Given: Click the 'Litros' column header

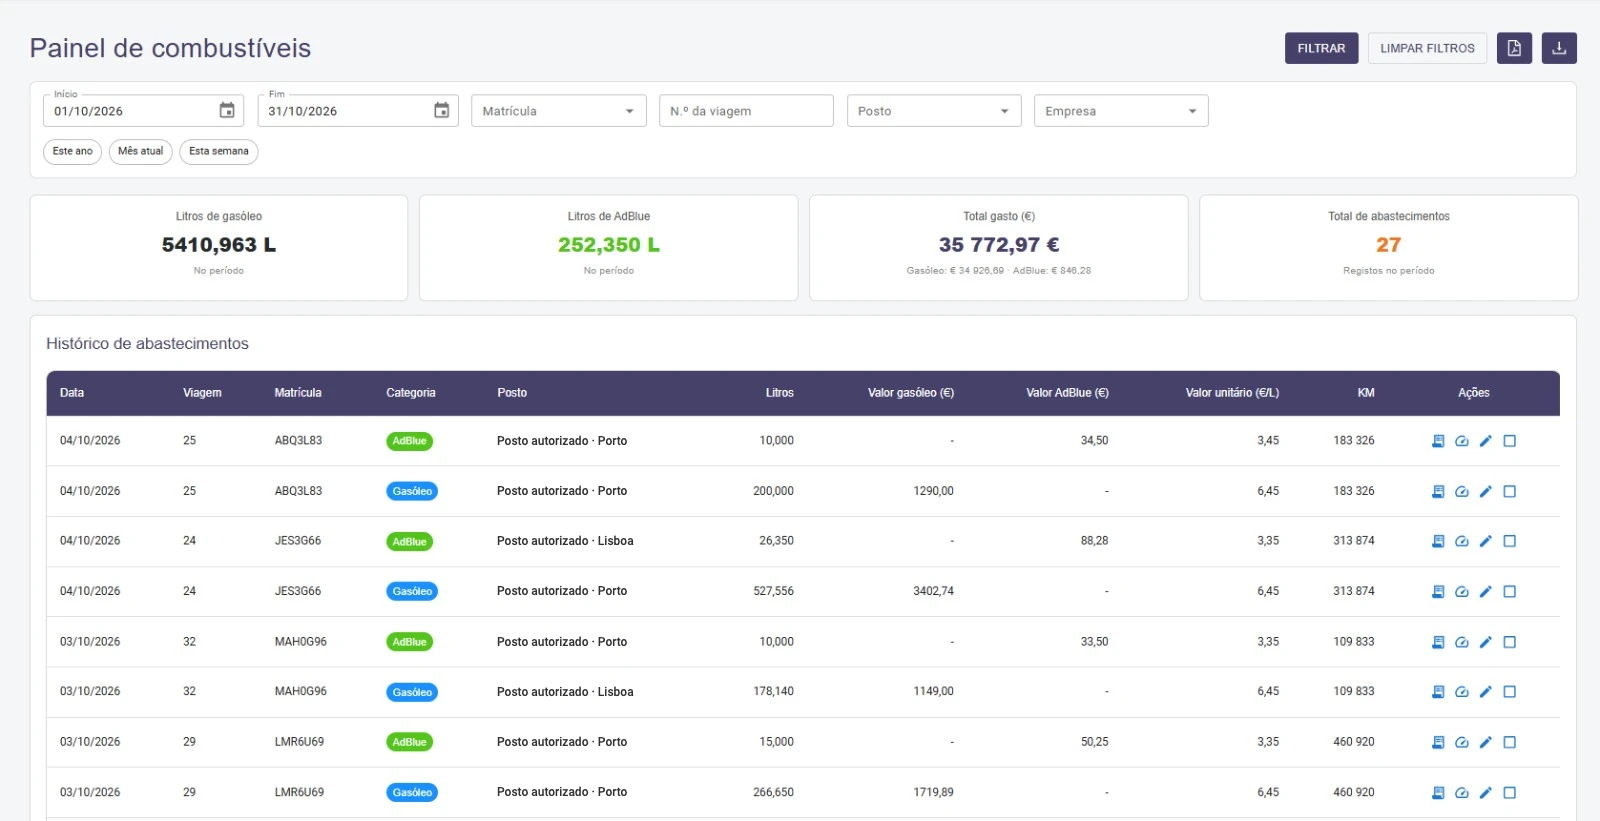Looking at the screenshot, I should tap(780, 393).
